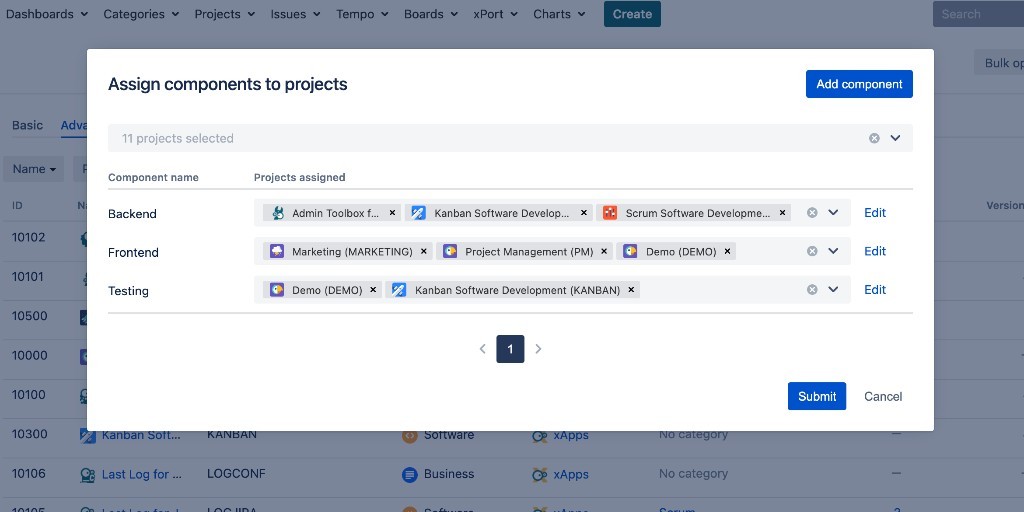Remove Demo (DEMO) tag from Testing

[x=373, y=290]
